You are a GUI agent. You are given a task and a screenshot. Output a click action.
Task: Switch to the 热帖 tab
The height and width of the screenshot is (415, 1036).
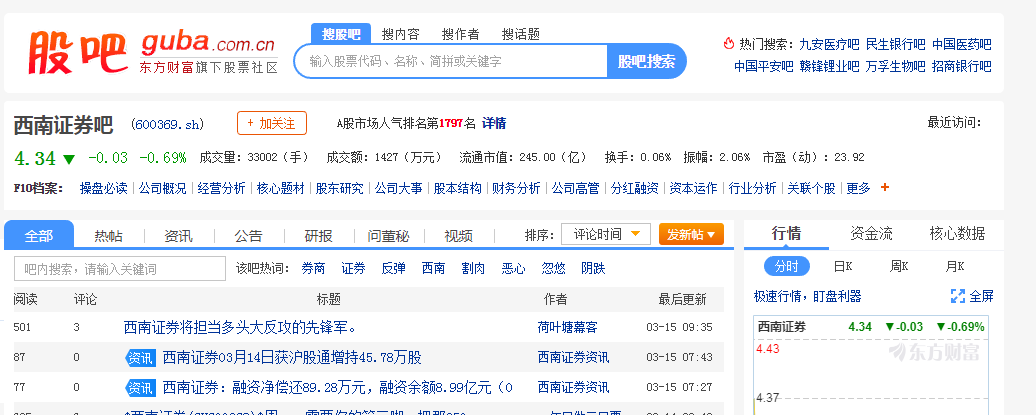108,236
